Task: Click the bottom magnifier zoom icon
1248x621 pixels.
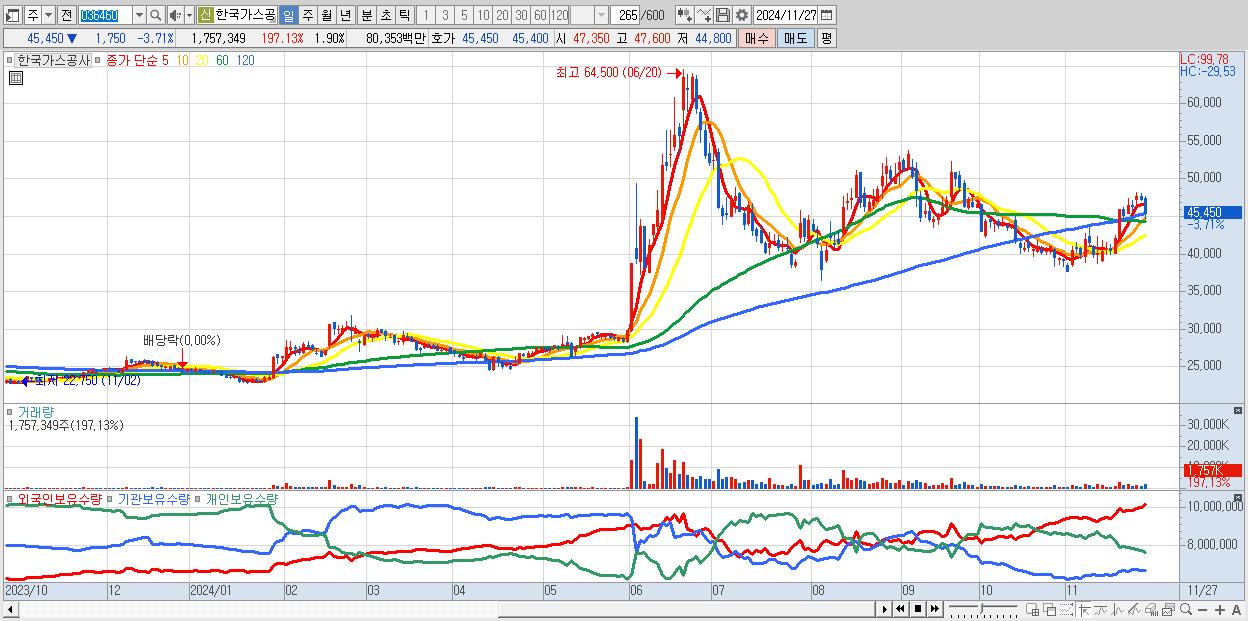Action: (x=1186, y=609)
